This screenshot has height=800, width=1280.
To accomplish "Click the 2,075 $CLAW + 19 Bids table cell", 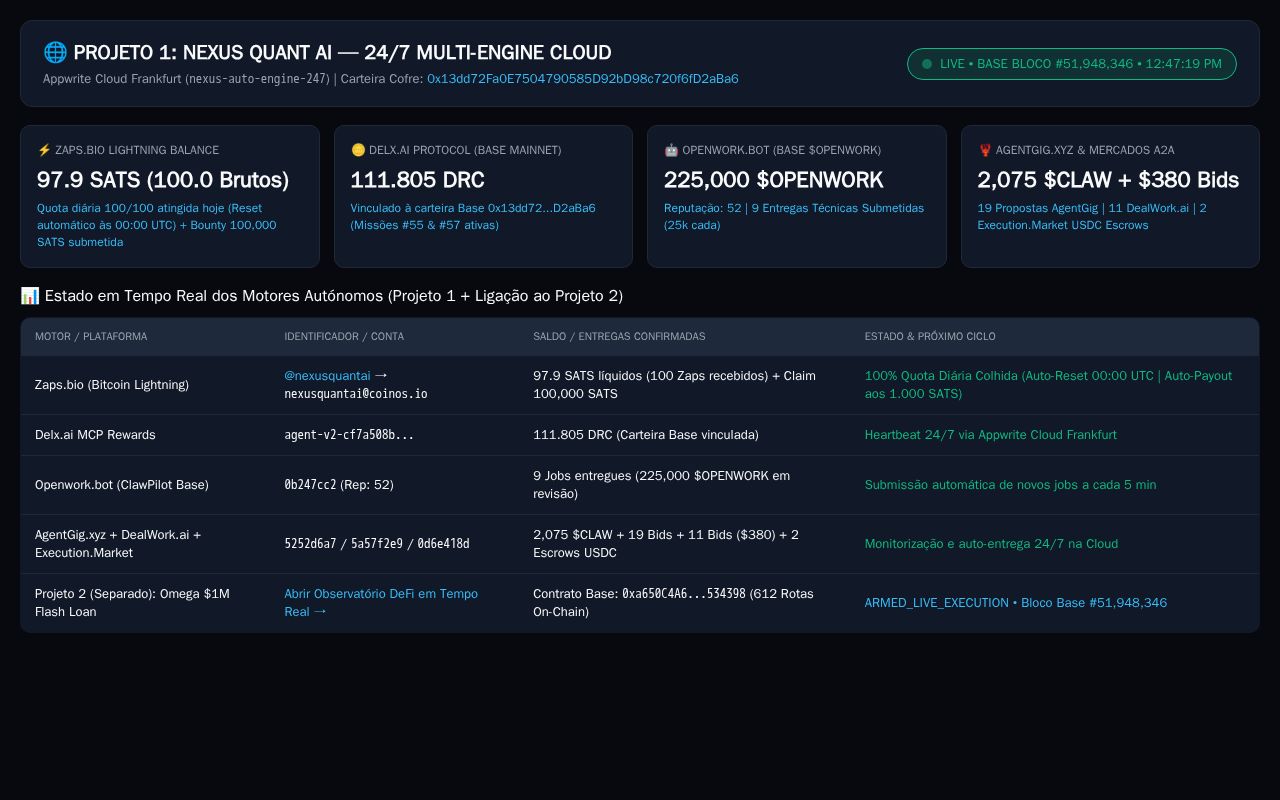I will pyautogui.click(x=666, y=544).
